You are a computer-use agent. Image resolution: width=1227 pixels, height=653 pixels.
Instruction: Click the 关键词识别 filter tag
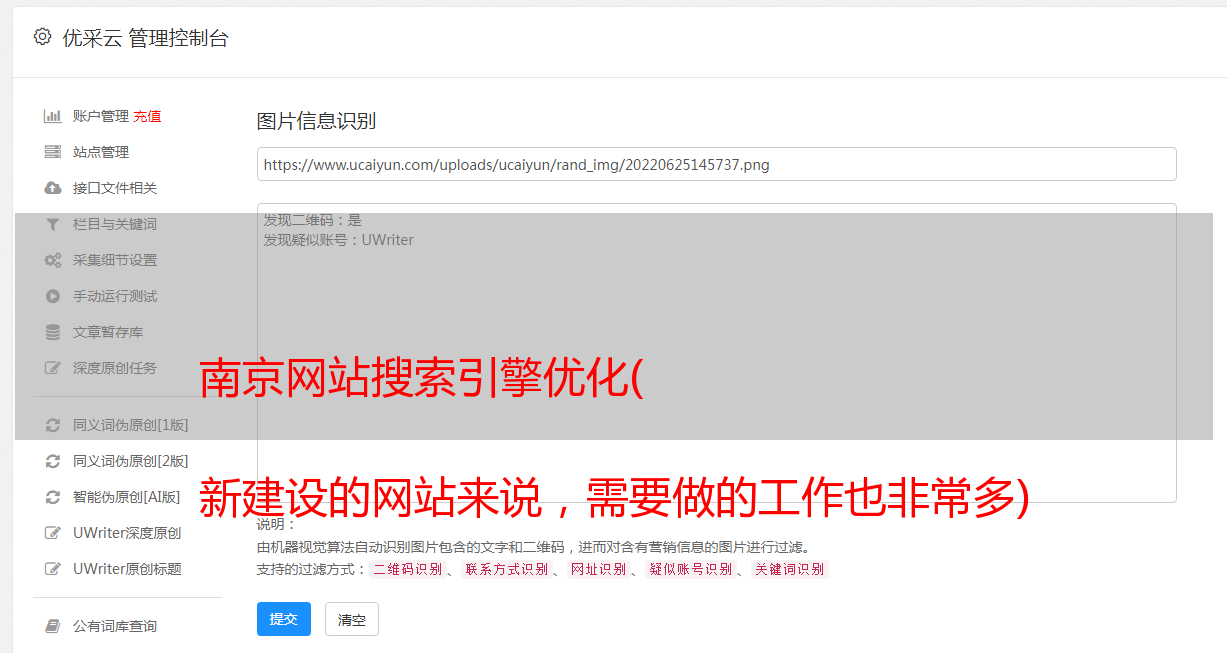[790, 569]
